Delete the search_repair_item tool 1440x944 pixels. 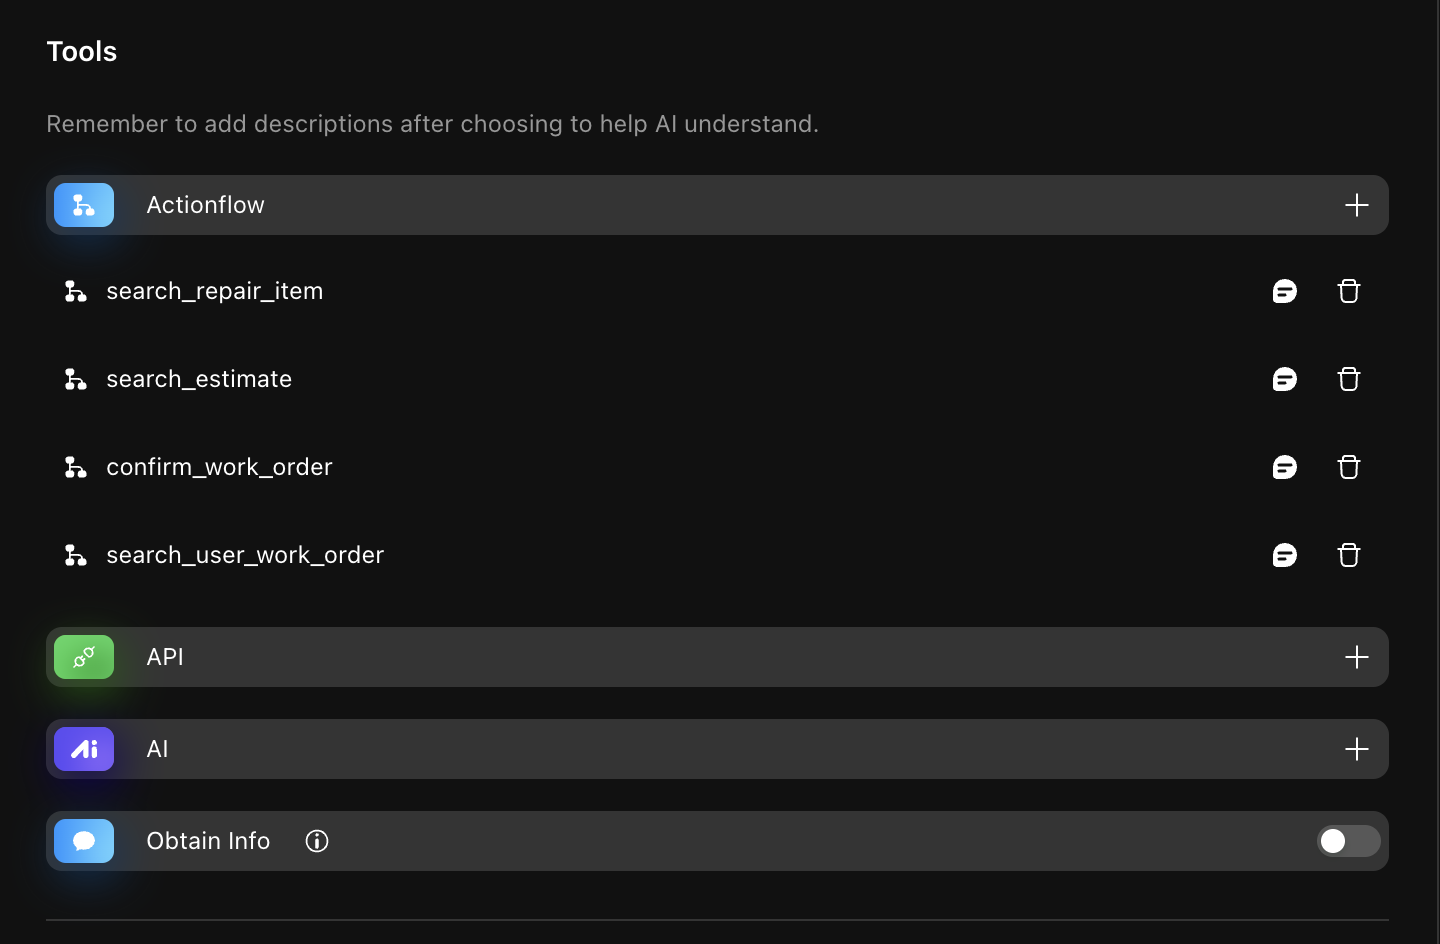click(1349, 291)
